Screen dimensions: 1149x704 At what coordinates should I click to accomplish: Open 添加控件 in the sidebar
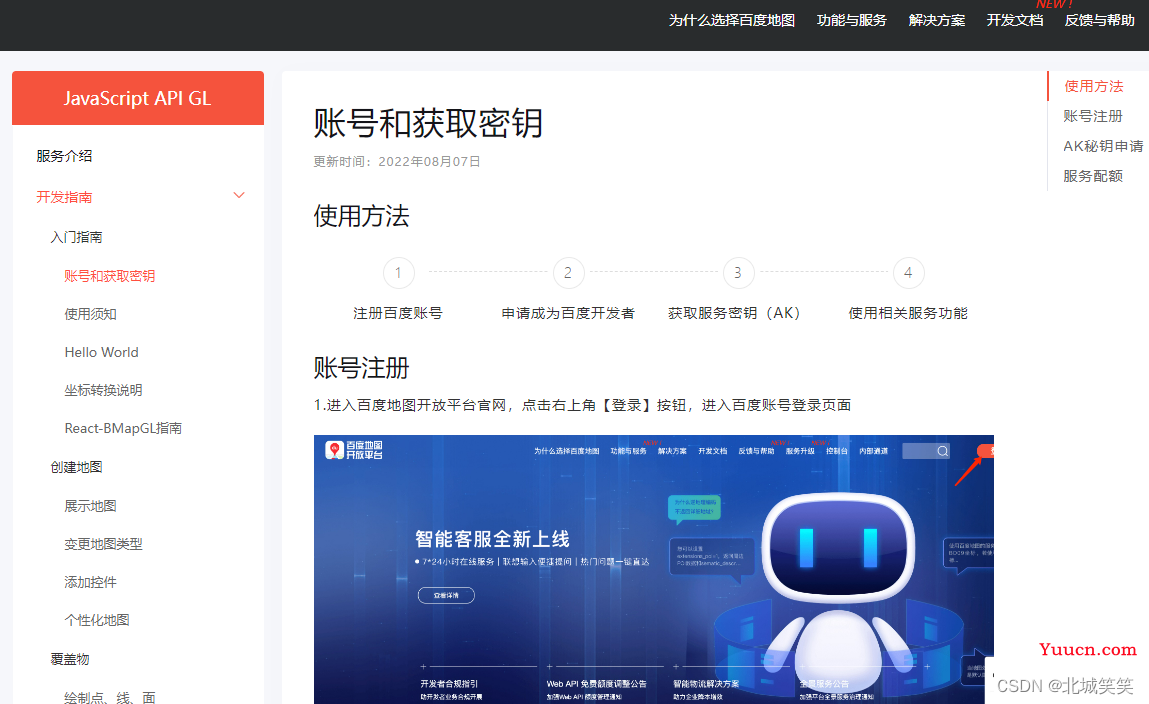click(x=91, y=582)
